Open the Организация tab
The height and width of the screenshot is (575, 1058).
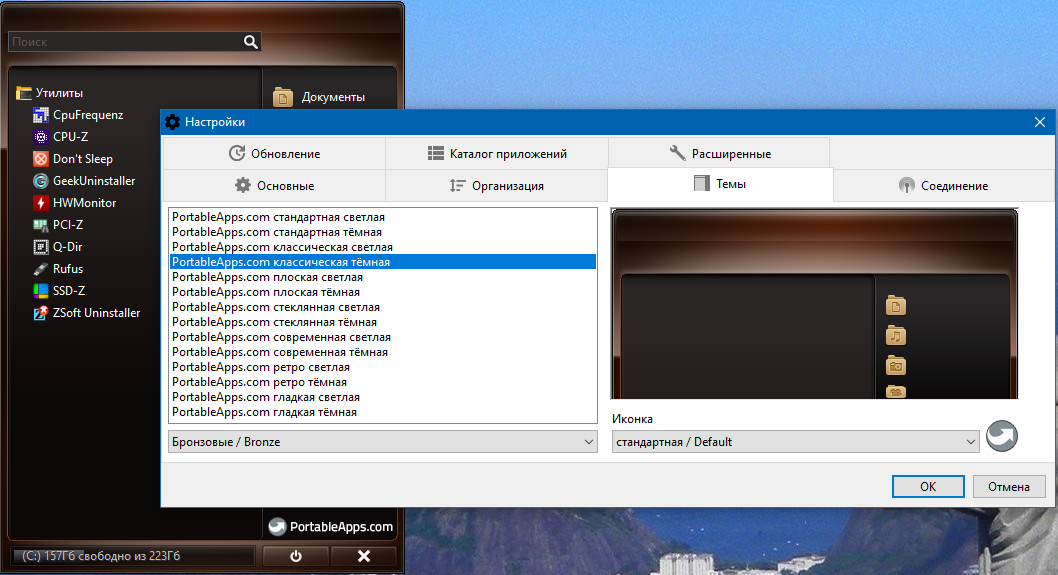coord(497,186)
